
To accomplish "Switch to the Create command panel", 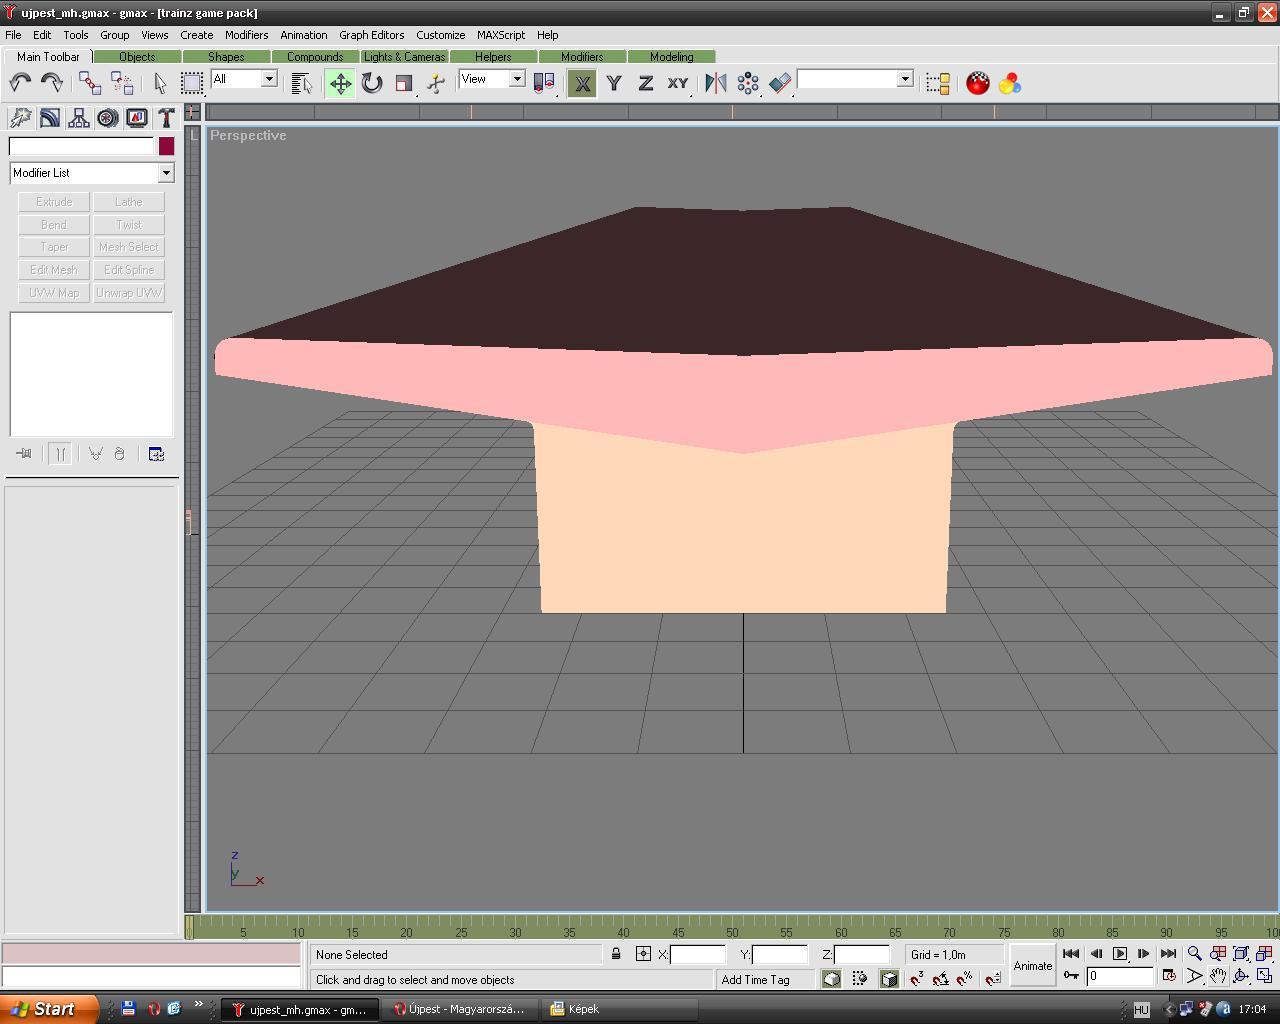I will click(x=20, y=118).
